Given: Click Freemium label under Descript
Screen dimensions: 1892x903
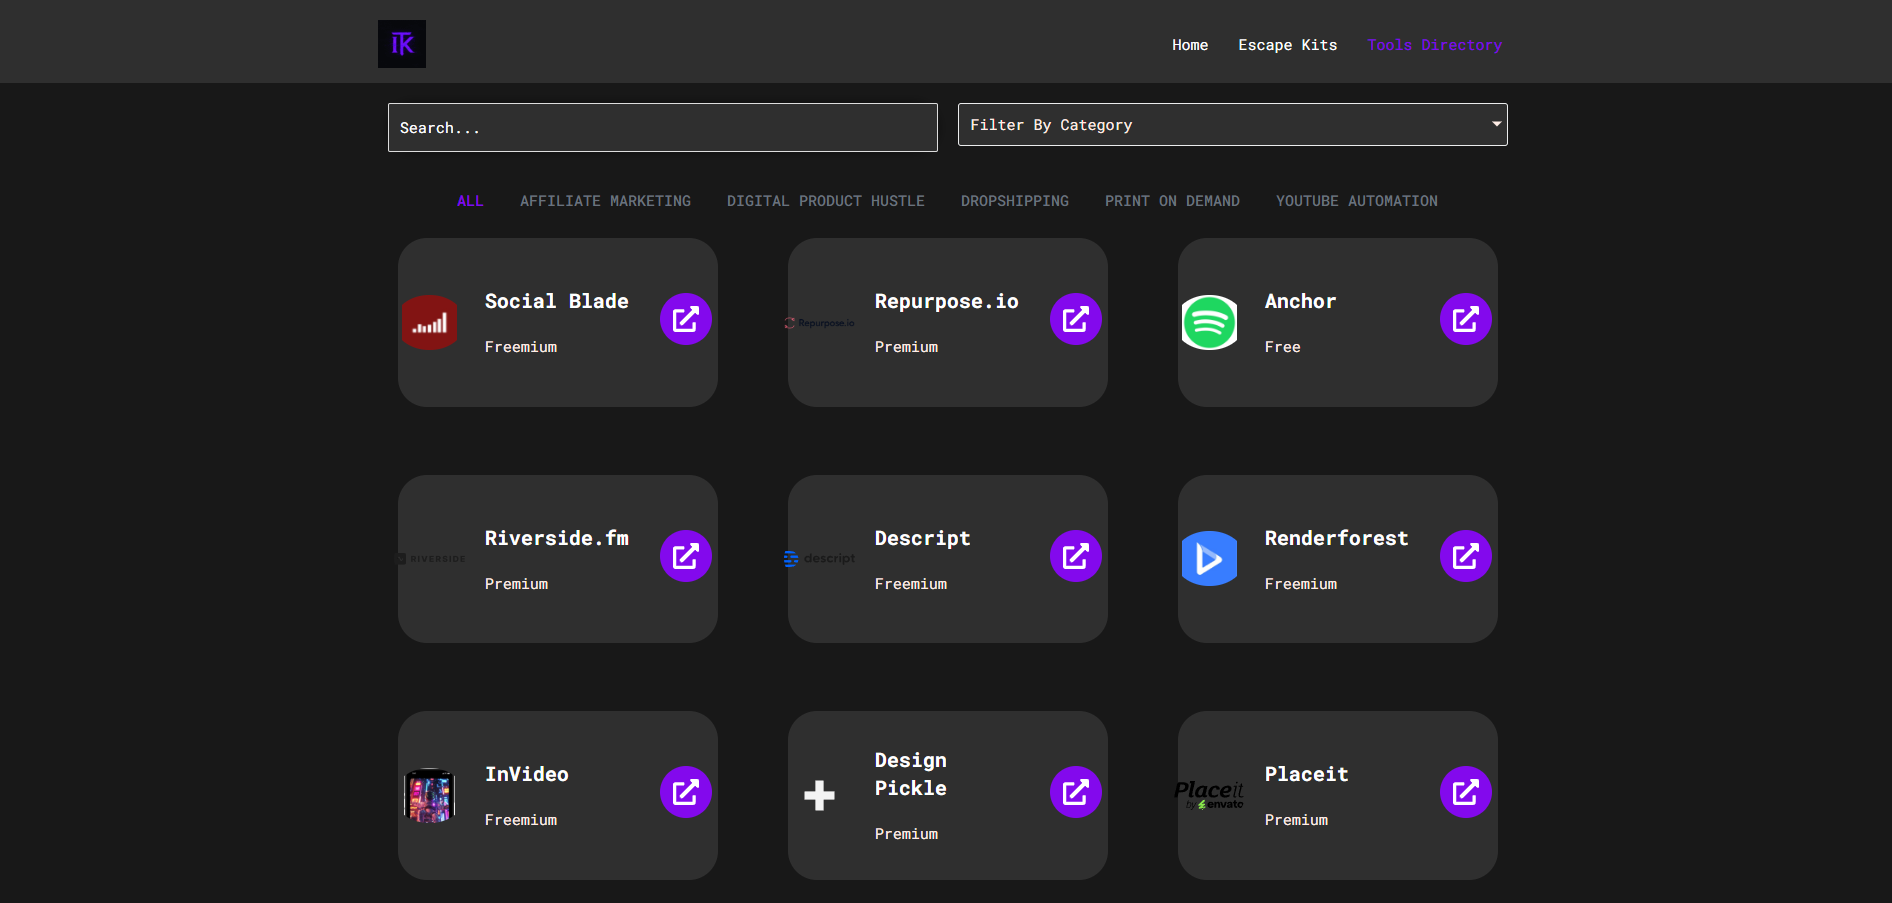Looking at the screenshot, I should click(911, 584).
